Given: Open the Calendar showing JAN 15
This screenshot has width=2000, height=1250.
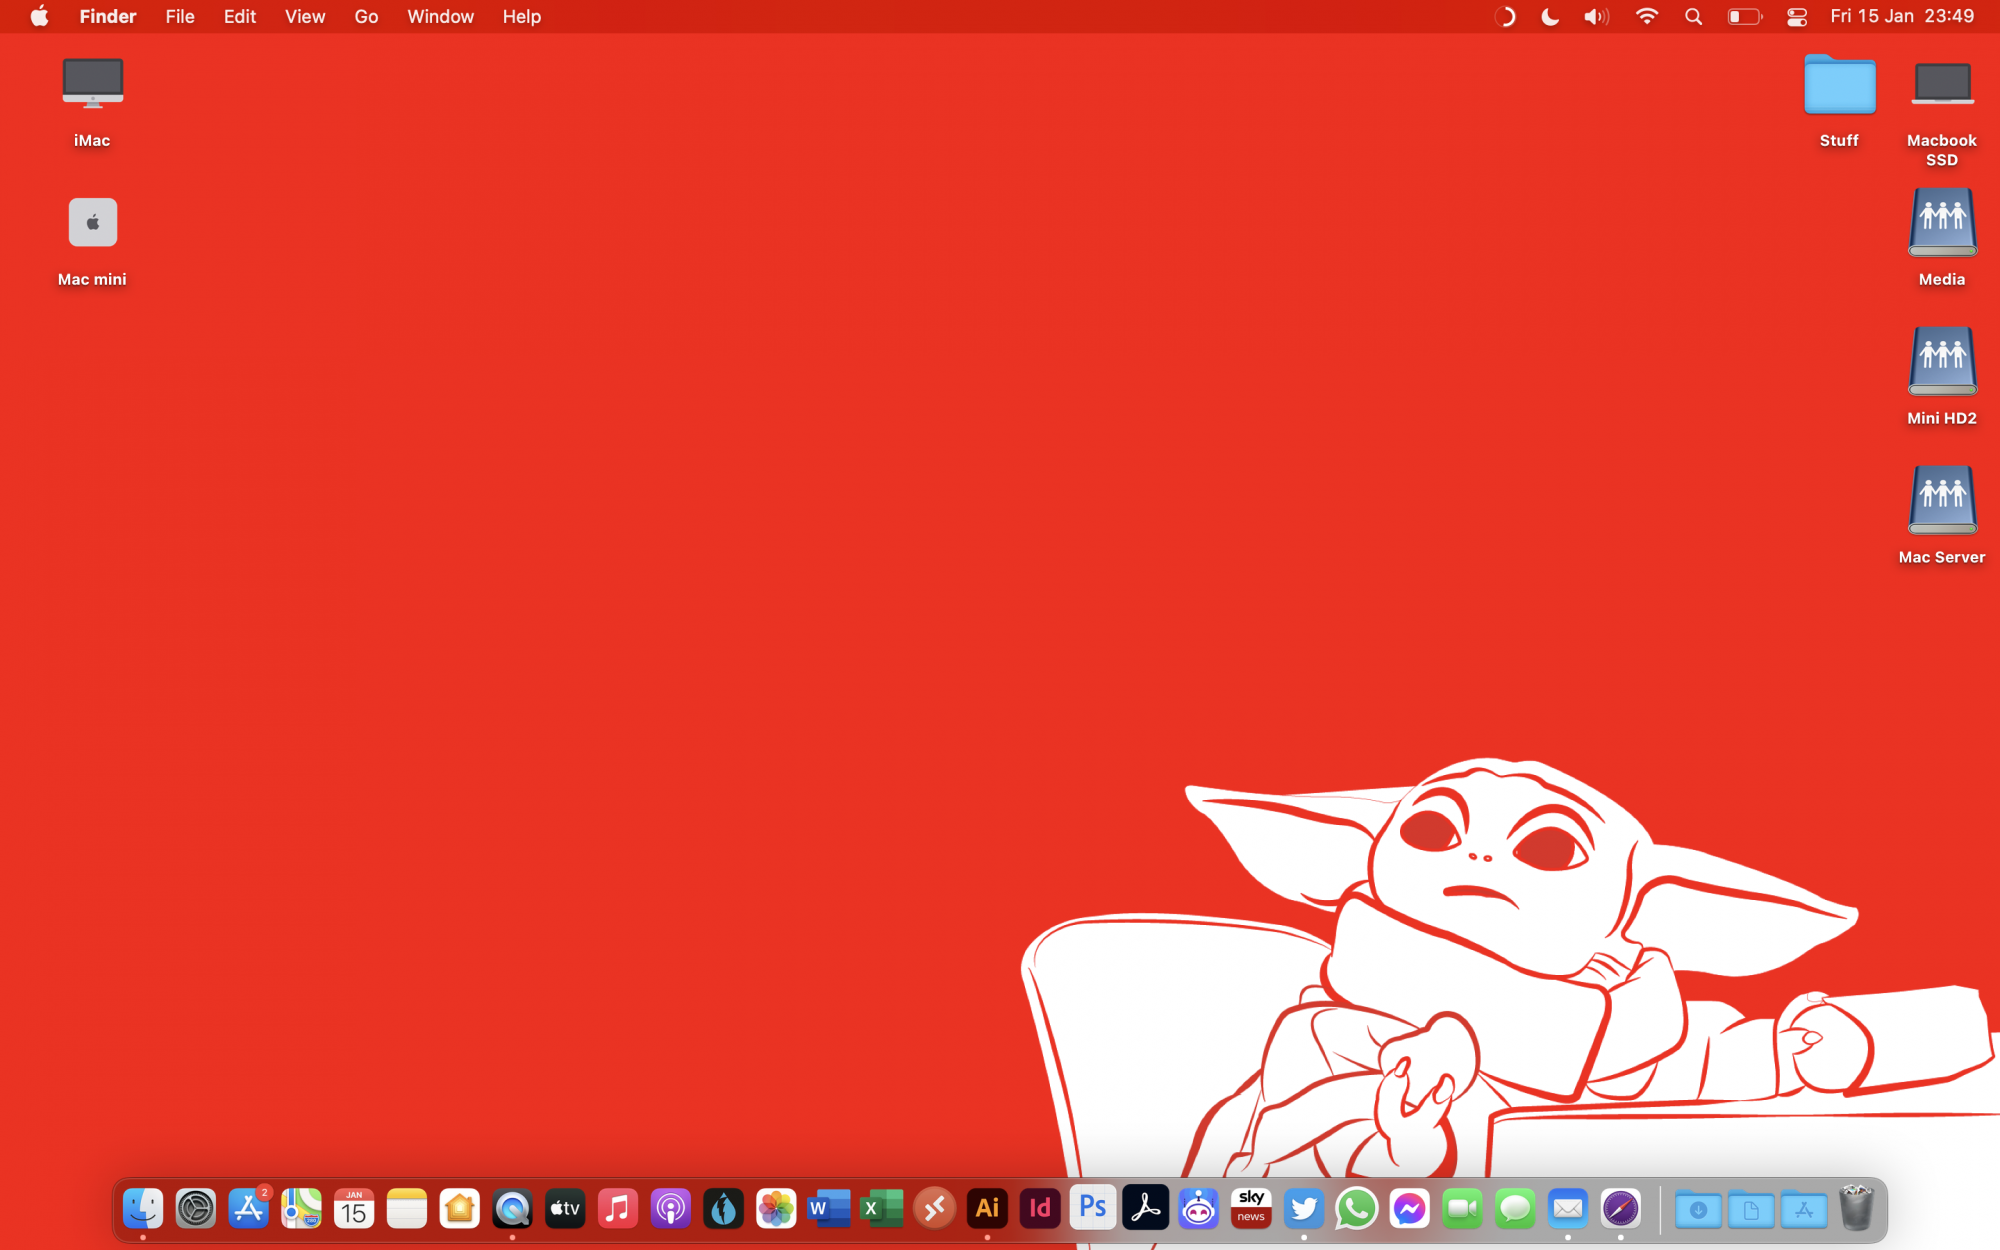Looking at the screenshot, I should (x=354, y=1209).
